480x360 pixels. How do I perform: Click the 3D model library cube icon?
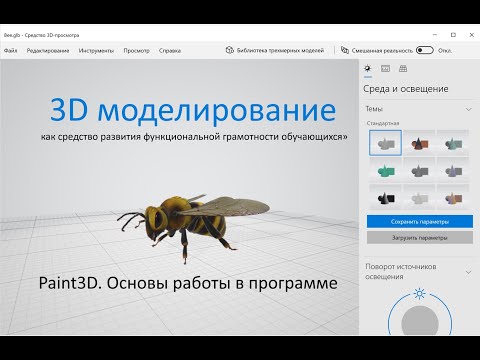point(229,50)
